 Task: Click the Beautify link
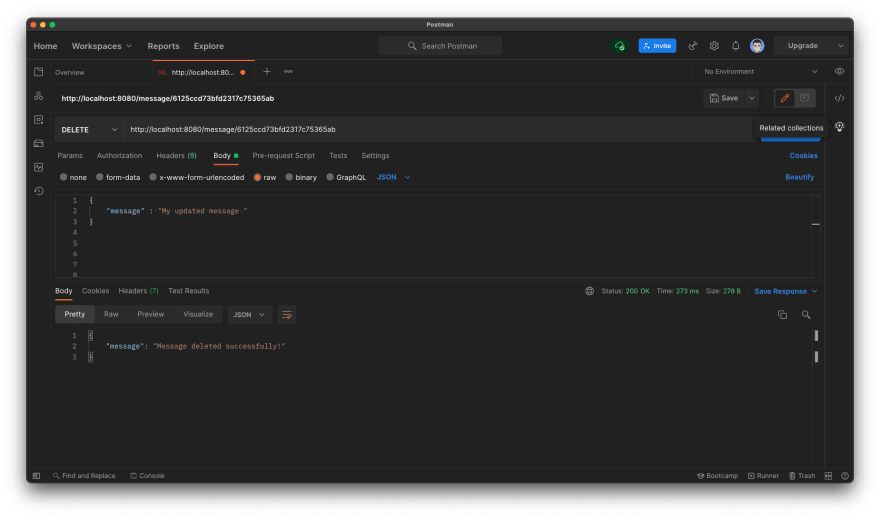click(x=799, y=177)
